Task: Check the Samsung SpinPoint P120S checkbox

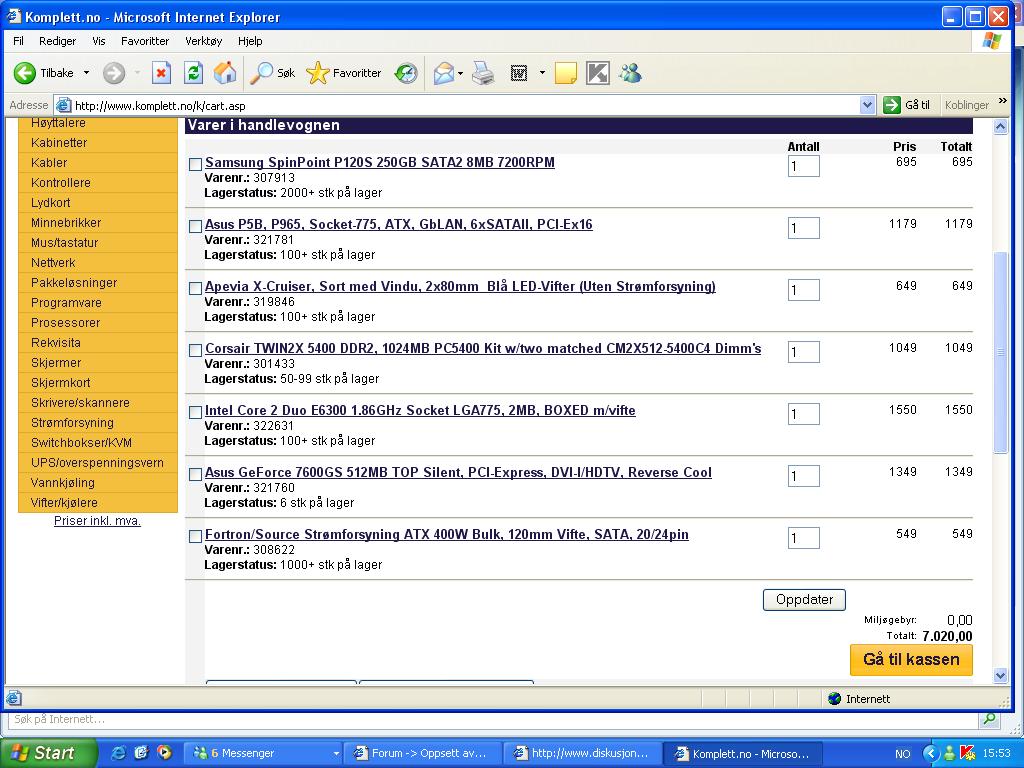Action: (x=195, y=164)
